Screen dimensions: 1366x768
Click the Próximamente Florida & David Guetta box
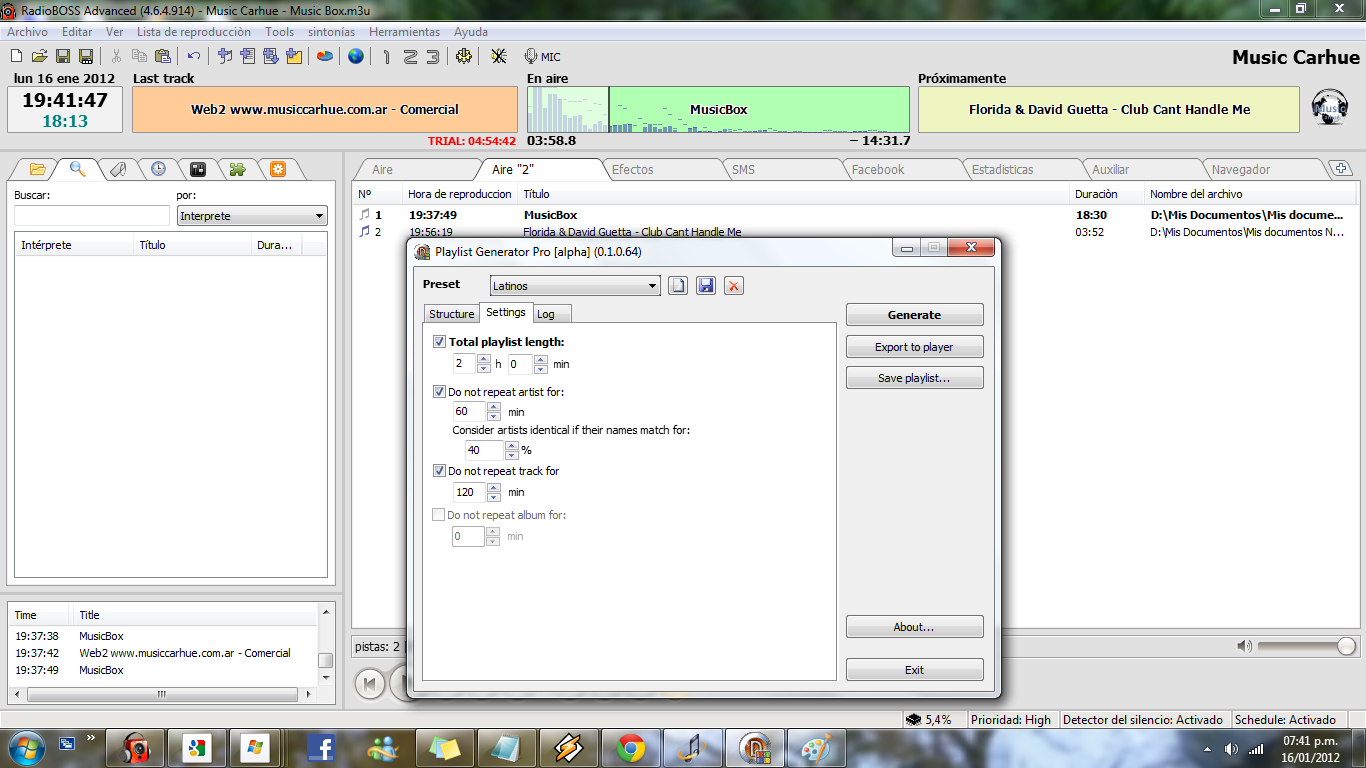tap(1109, 110)
